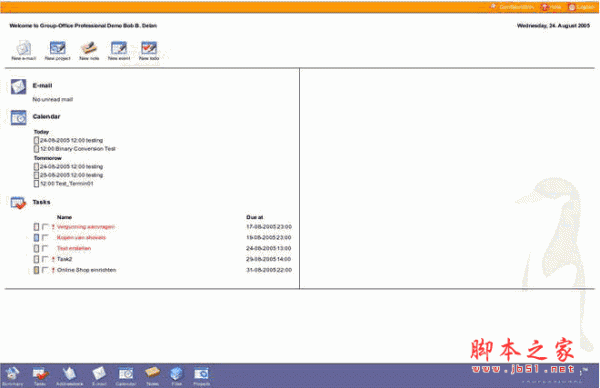This screenshot has width=600, height=388.
Task: Open the Text erstellen task
Action: (x=74, y=248)
